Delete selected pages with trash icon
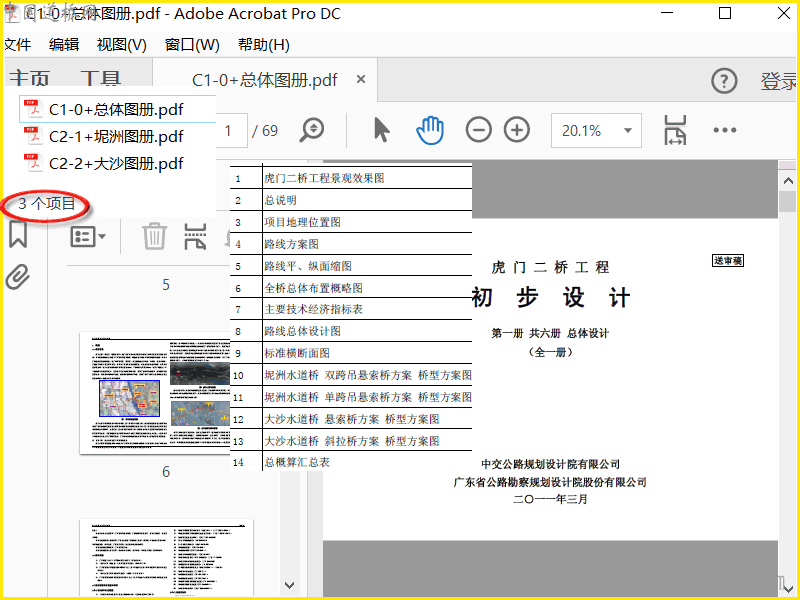800x600 pixels. [x=154, y=236]
